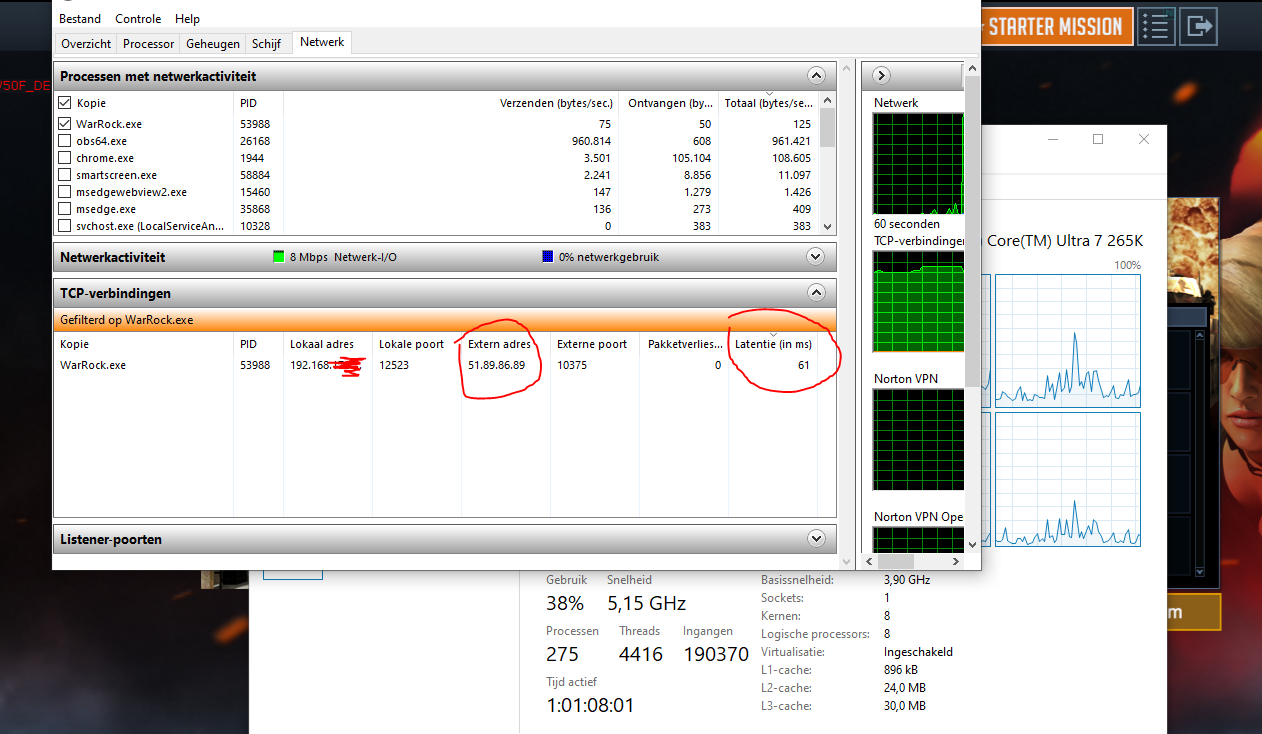The height and width of the screenshot is (734, 1262).
Task: Click the process list scrollbar up arrow
Action: 827,102
